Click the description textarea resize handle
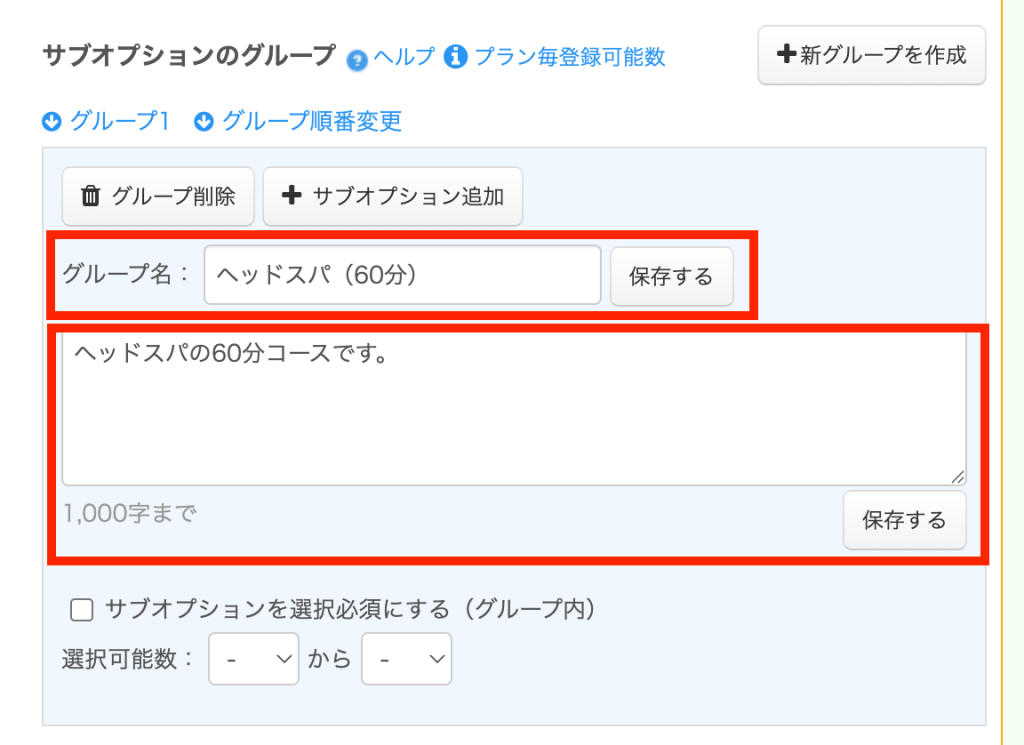The image size is (1024, 745). coord(958,477)
